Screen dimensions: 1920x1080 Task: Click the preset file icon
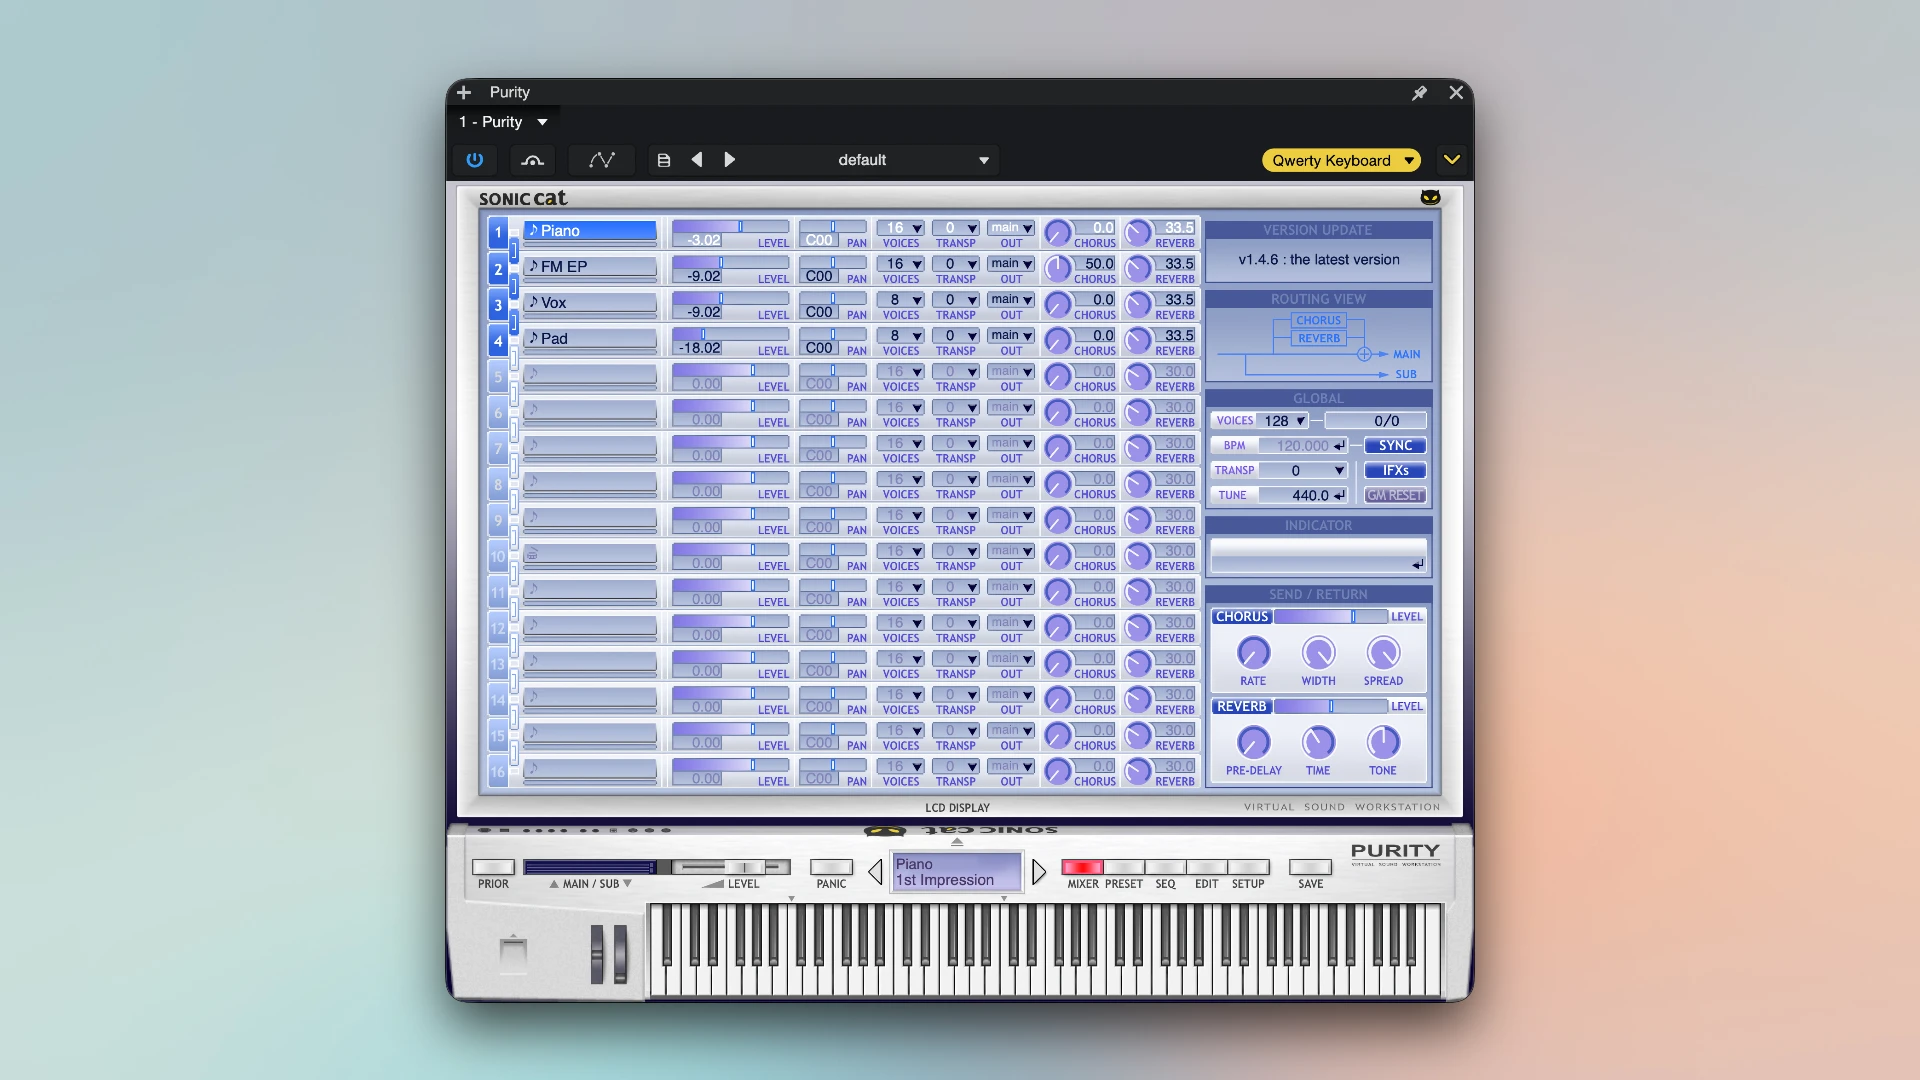click(663, 160)
